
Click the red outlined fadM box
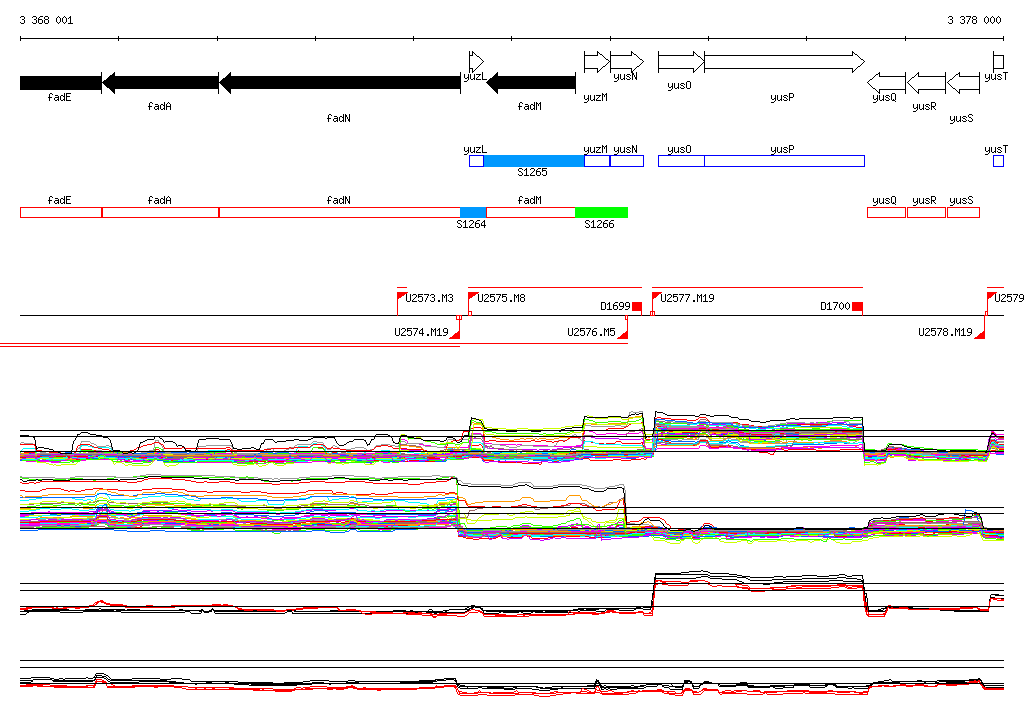pyautogui.click(x=531, y=212)
